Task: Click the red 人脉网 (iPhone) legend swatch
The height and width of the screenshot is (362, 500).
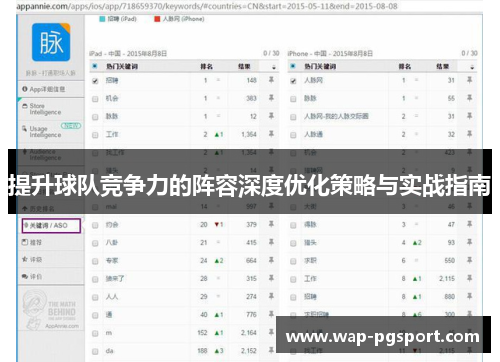Action: click(x=157, y=19)
